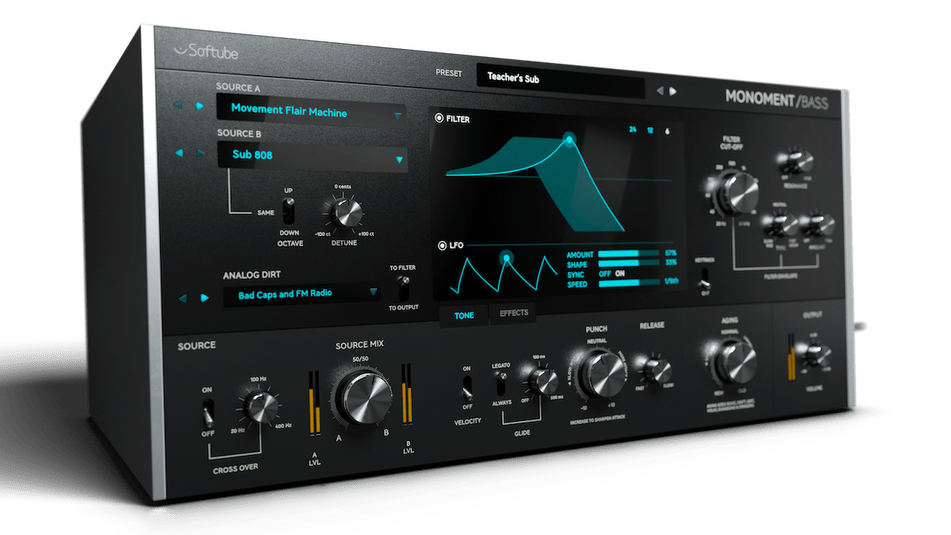Viewport: 951px width, 535px height.
Task: Select next Source B sound arrow
Action: point(200,154)
